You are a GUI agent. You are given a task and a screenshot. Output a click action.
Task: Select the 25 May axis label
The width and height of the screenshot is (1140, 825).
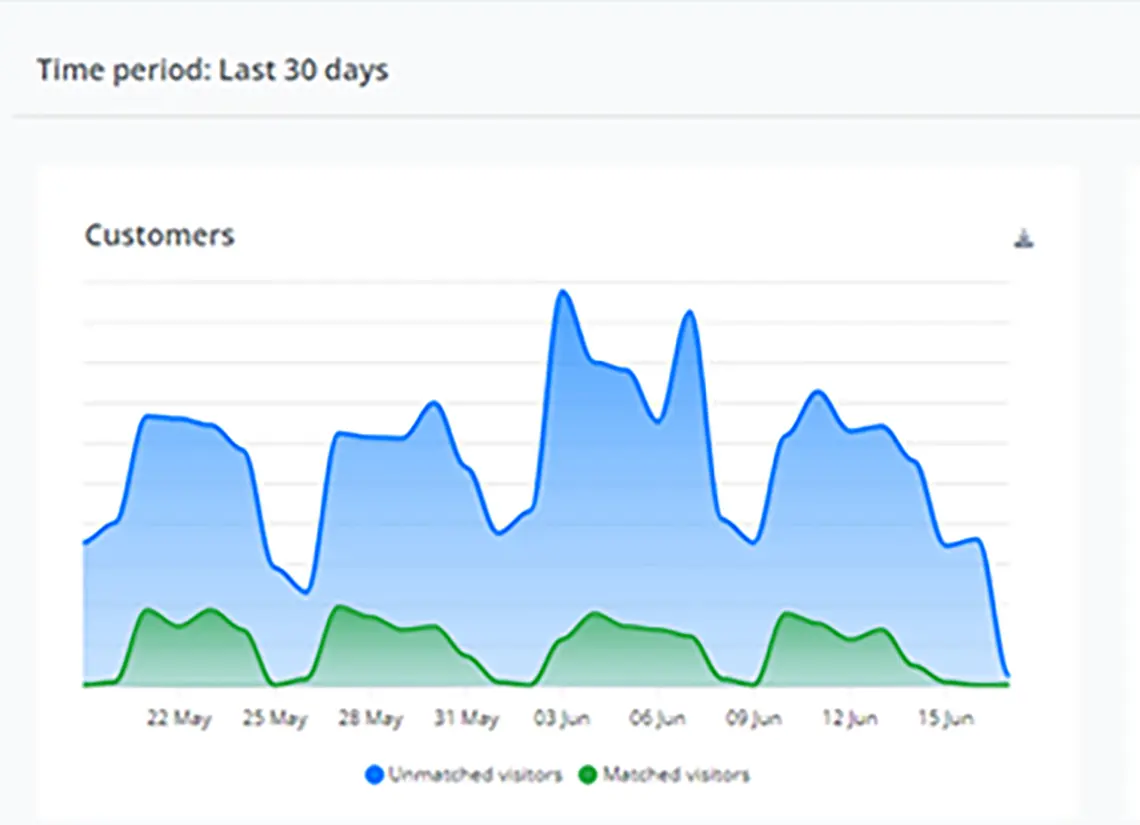click(274, 719)
